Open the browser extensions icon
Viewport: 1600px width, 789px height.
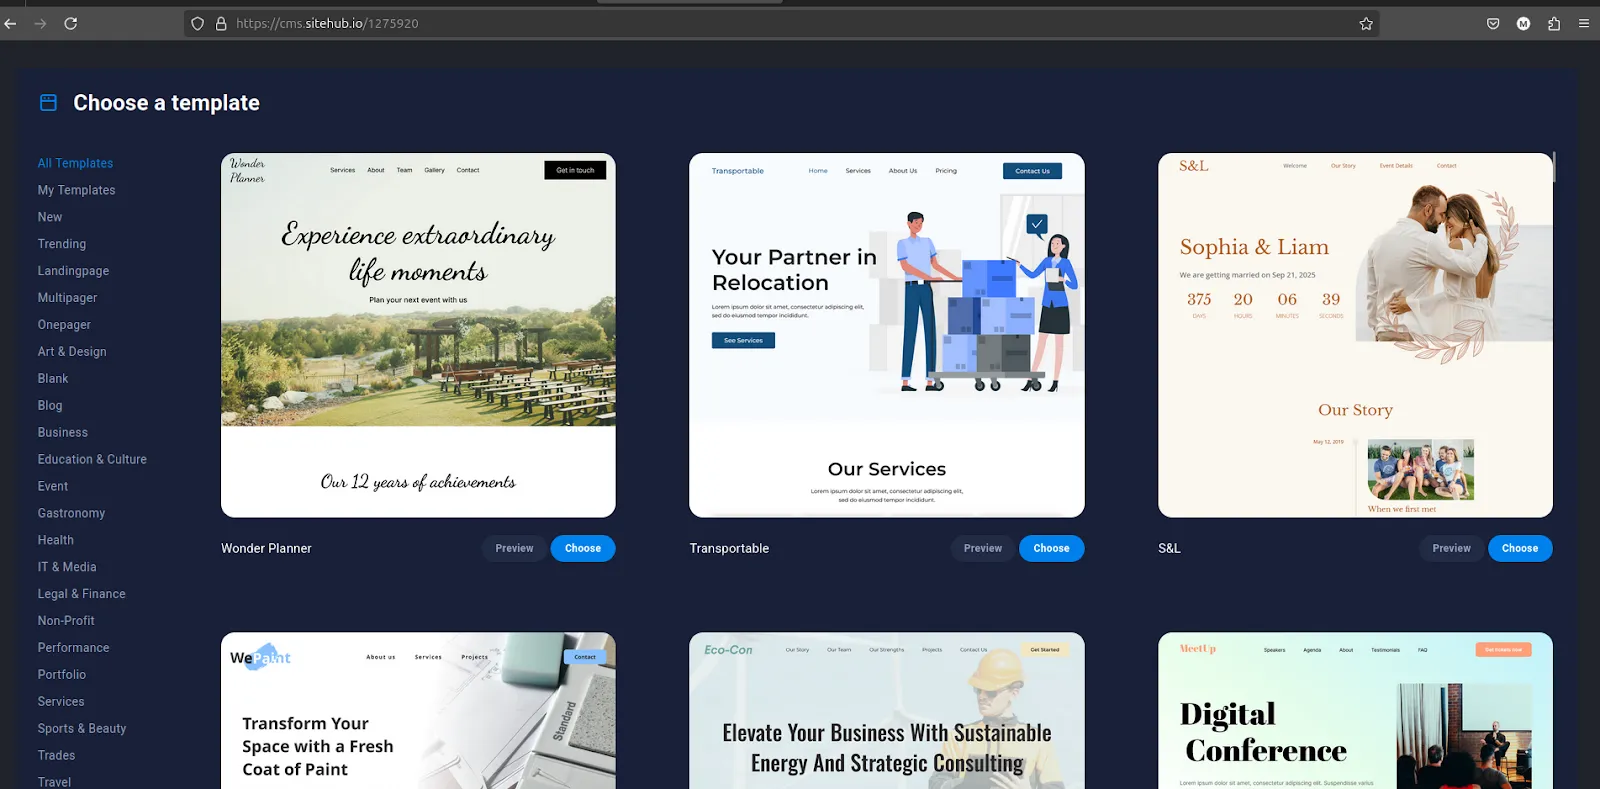1554,24
